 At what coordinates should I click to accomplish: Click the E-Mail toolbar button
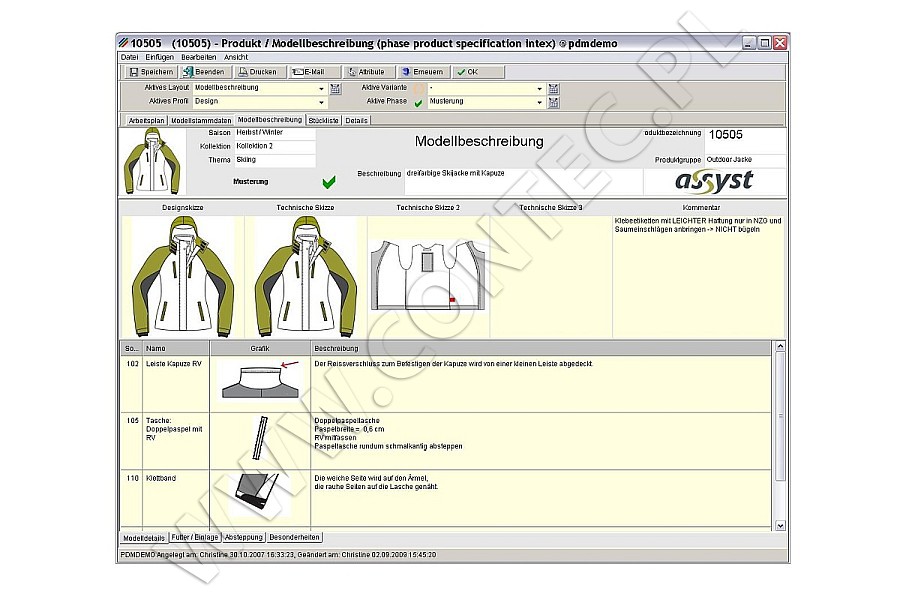point(312,72)
